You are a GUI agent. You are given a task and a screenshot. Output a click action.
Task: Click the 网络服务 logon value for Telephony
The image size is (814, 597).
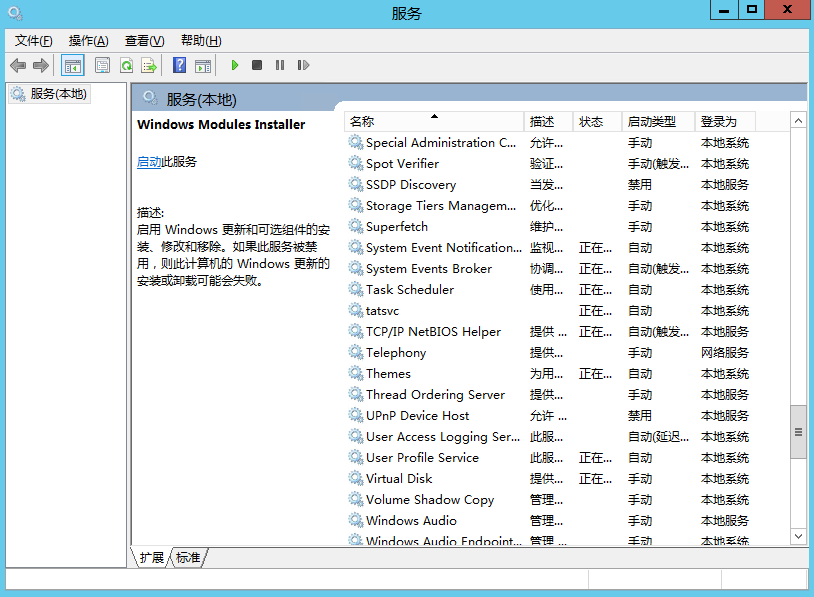tap(725, 352)
